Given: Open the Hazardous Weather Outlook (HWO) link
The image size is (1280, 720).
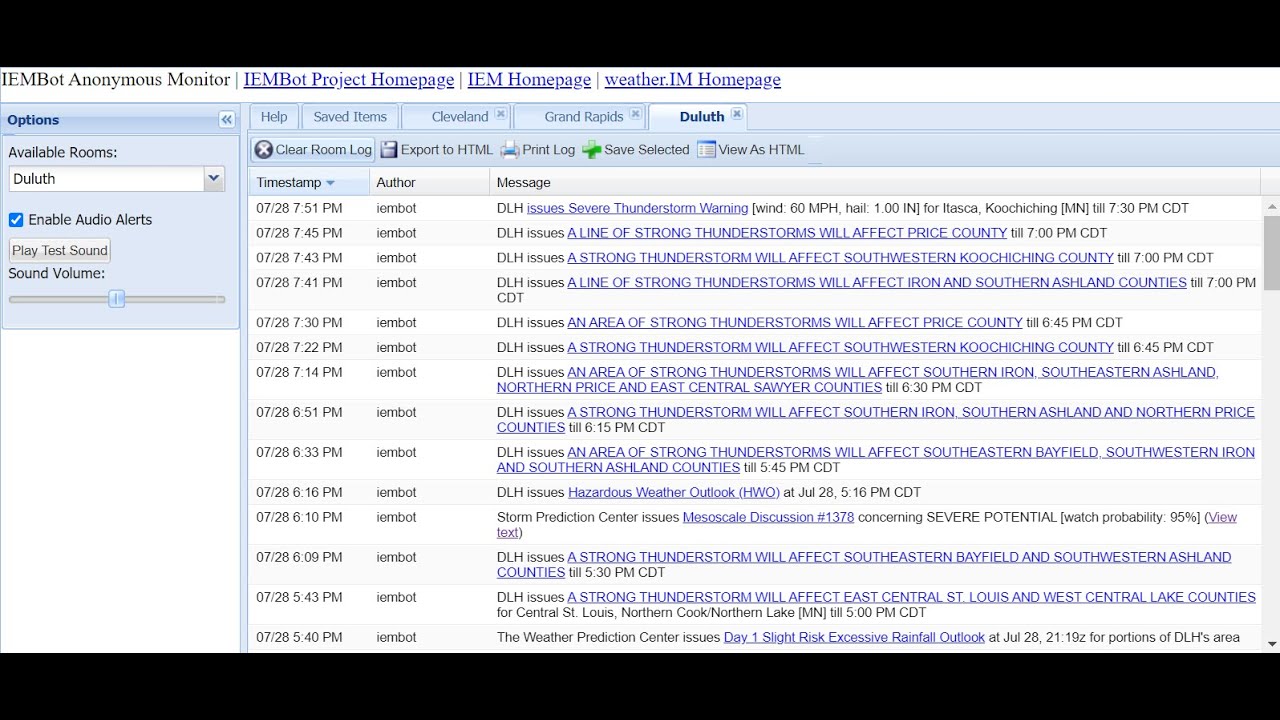Looking at the screenshot, I should [x=674, y=492].
